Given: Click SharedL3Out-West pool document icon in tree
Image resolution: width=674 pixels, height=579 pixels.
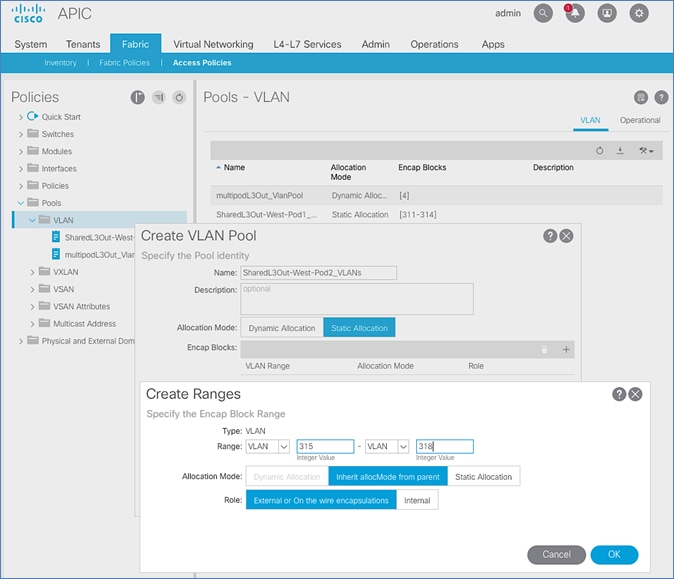Looking at the screenshot, I should [55, 237].
